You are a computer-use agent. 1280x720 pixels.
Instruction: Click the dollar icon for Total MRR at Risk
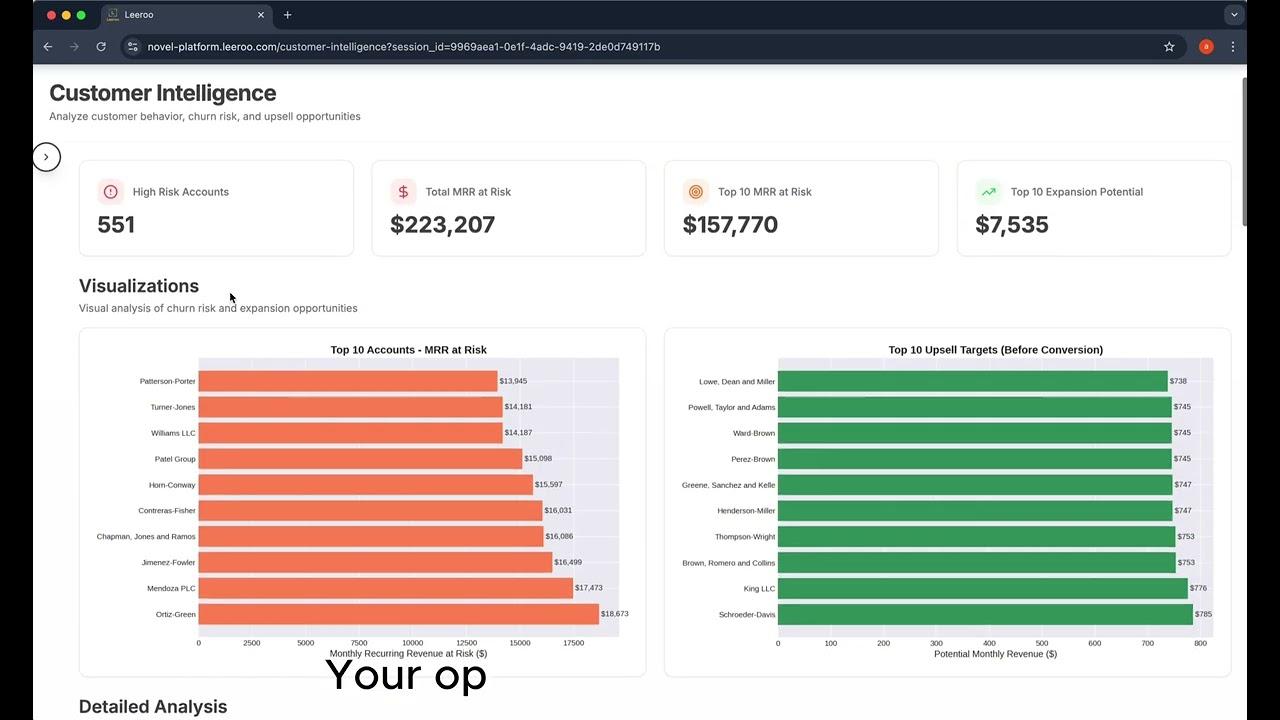click(403, 192)
